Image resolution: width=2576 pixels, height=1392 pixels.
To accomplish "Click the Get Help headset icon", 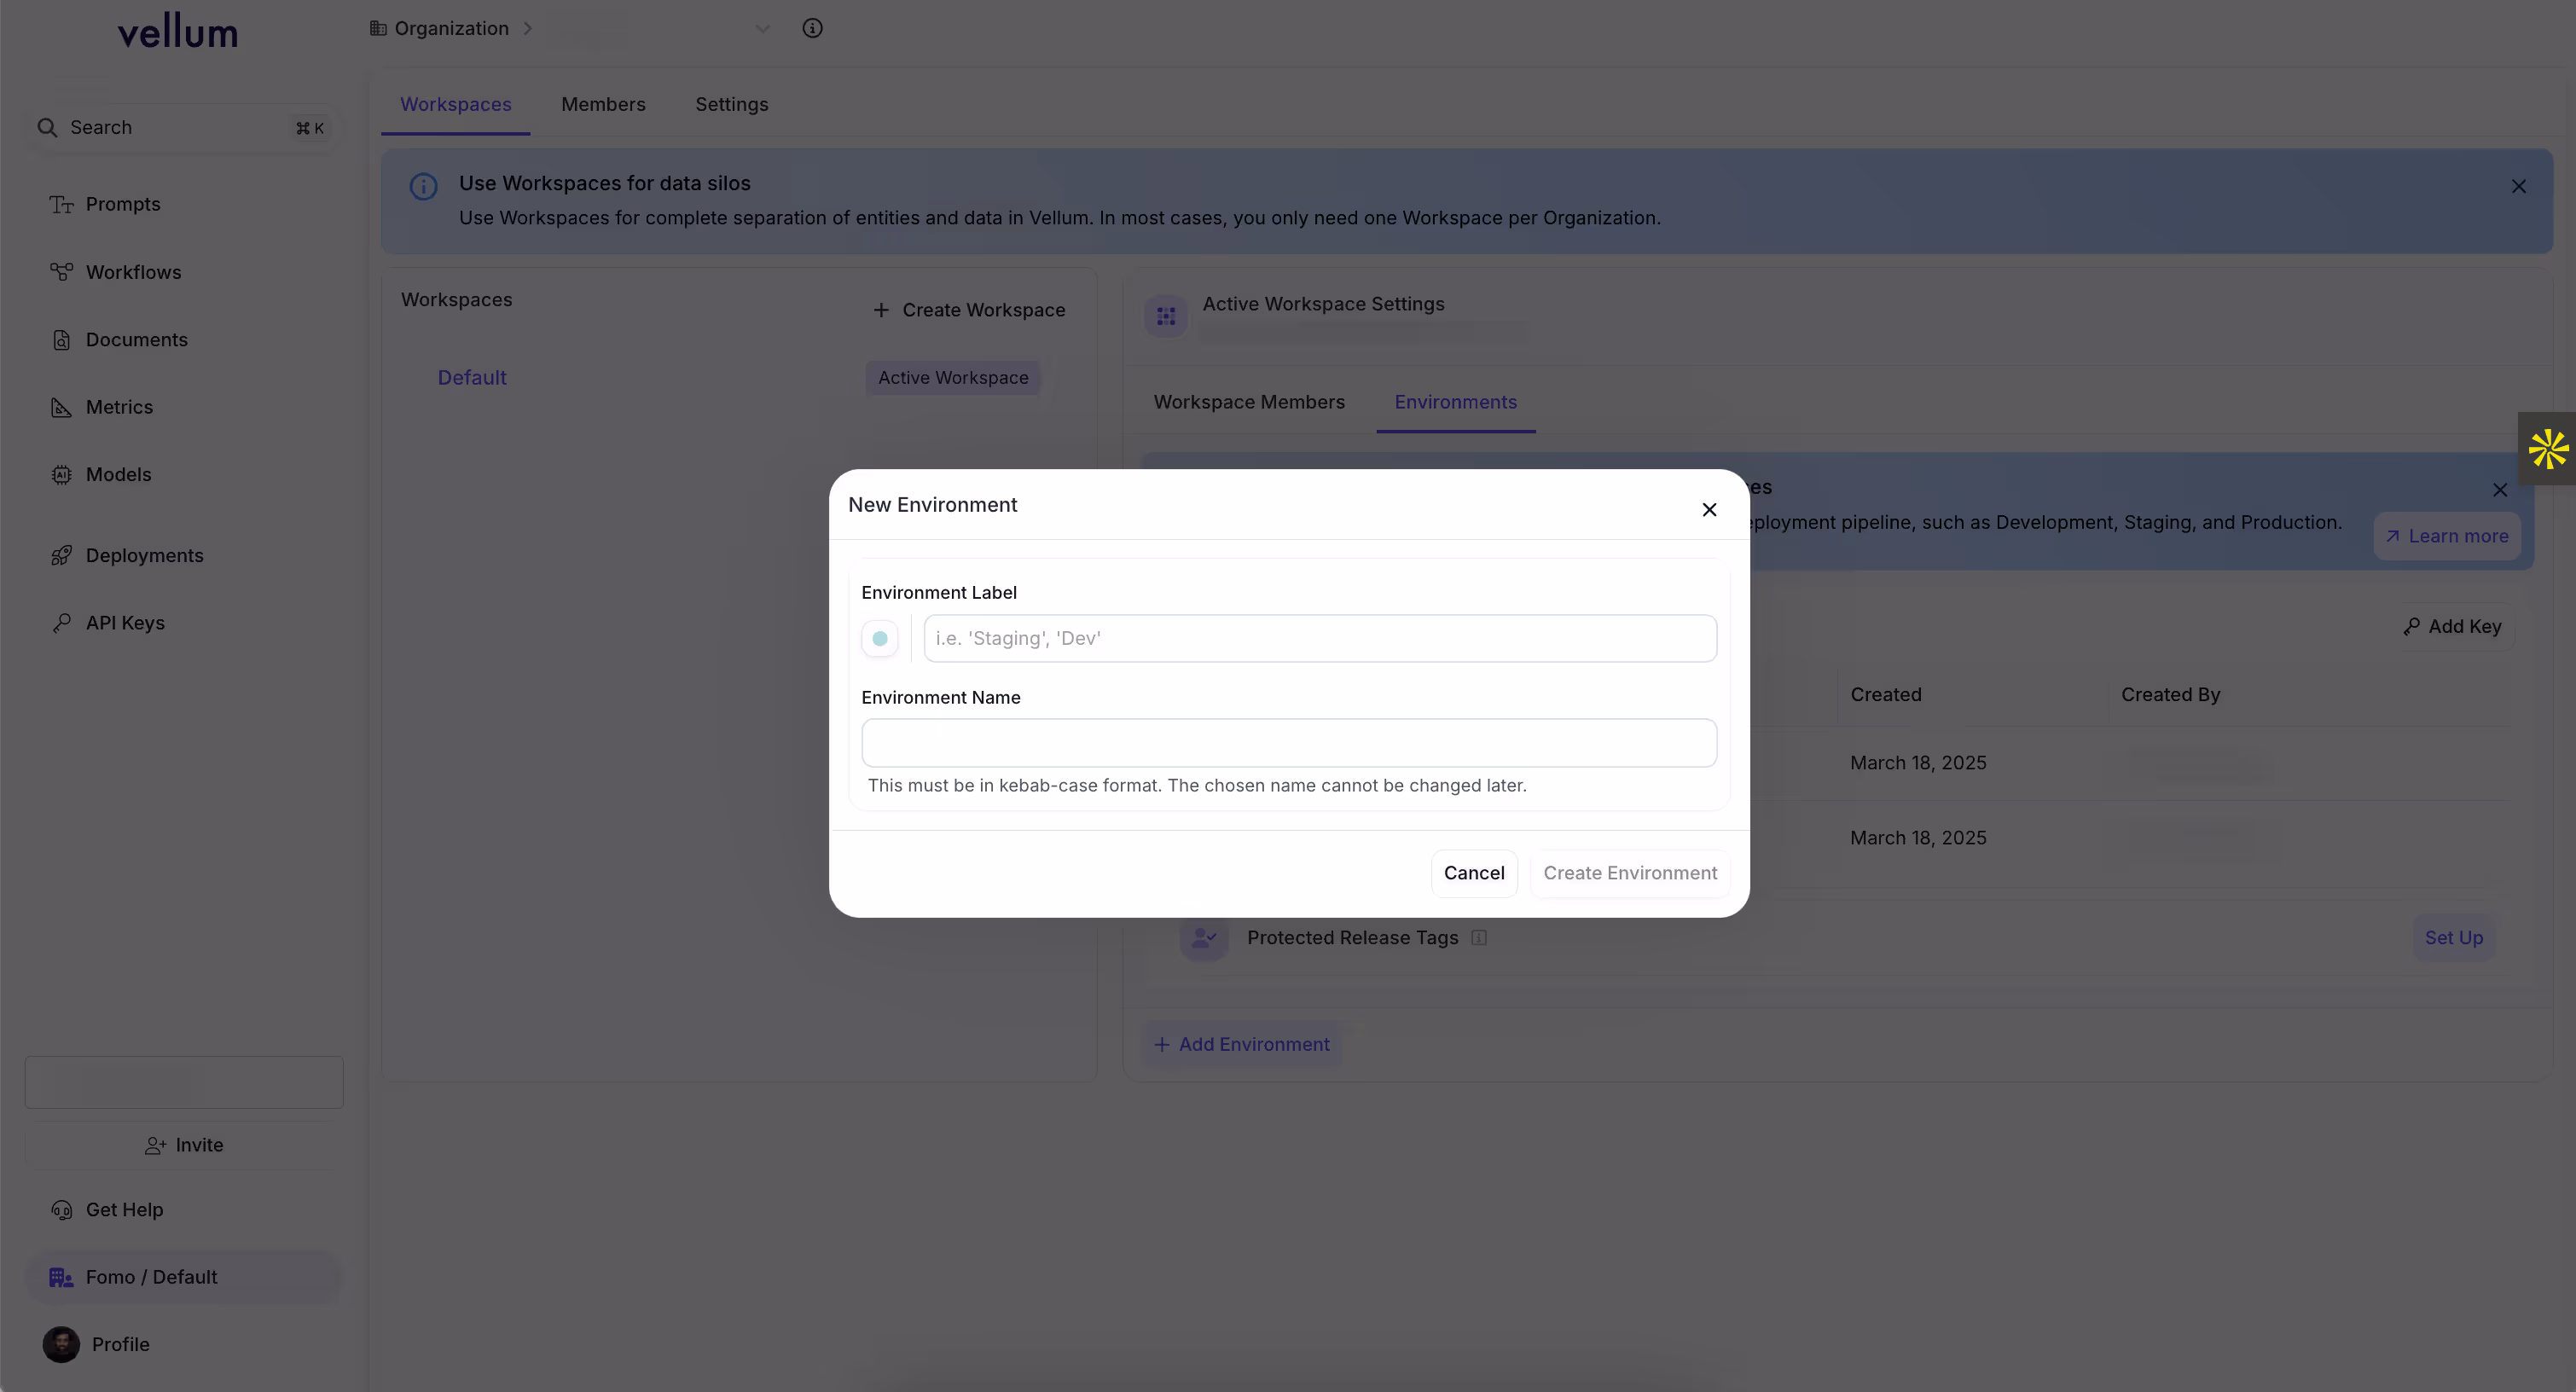I will click(61, 1210).
